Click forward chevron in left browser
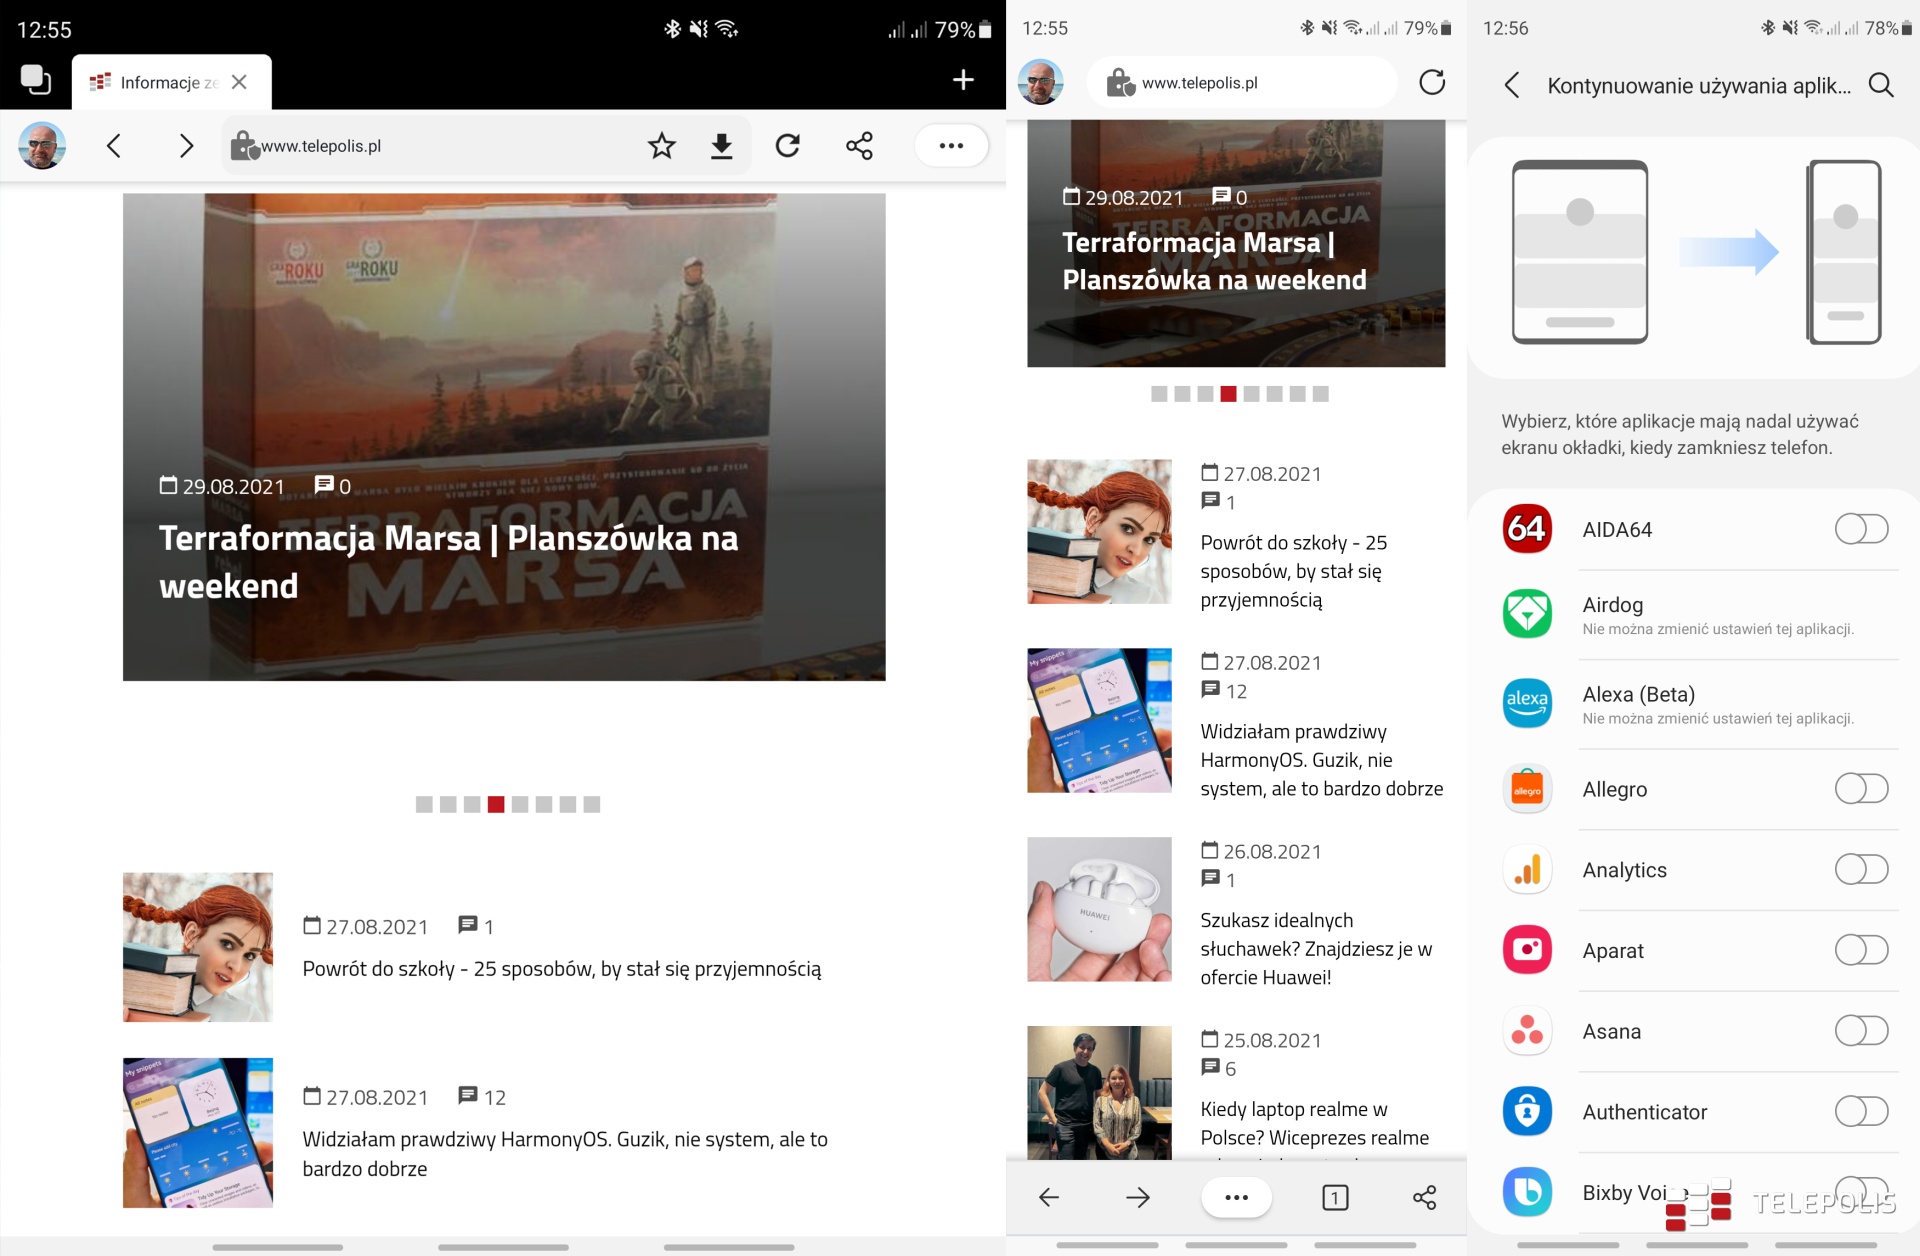The height and width of the screenshot is (1256, 1920). coord(186,146)
